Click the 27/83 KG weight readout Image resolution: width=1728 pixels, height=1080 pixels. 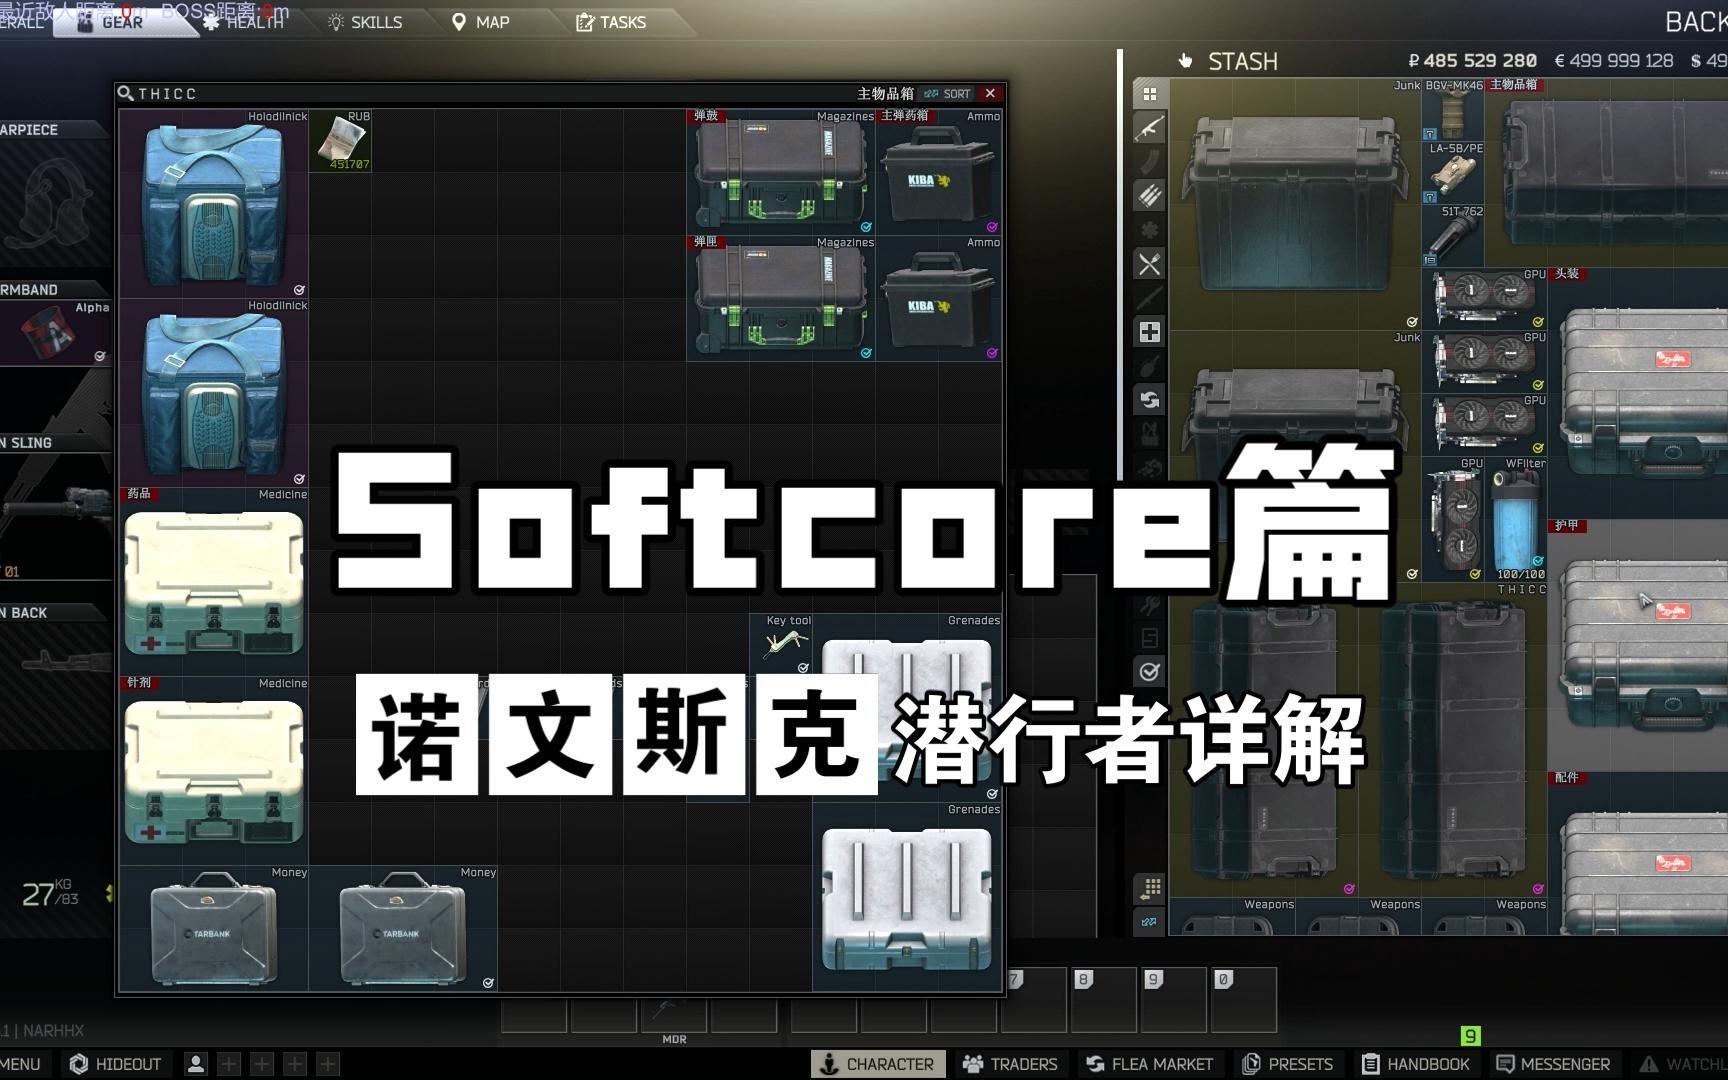tap(50, 892)
